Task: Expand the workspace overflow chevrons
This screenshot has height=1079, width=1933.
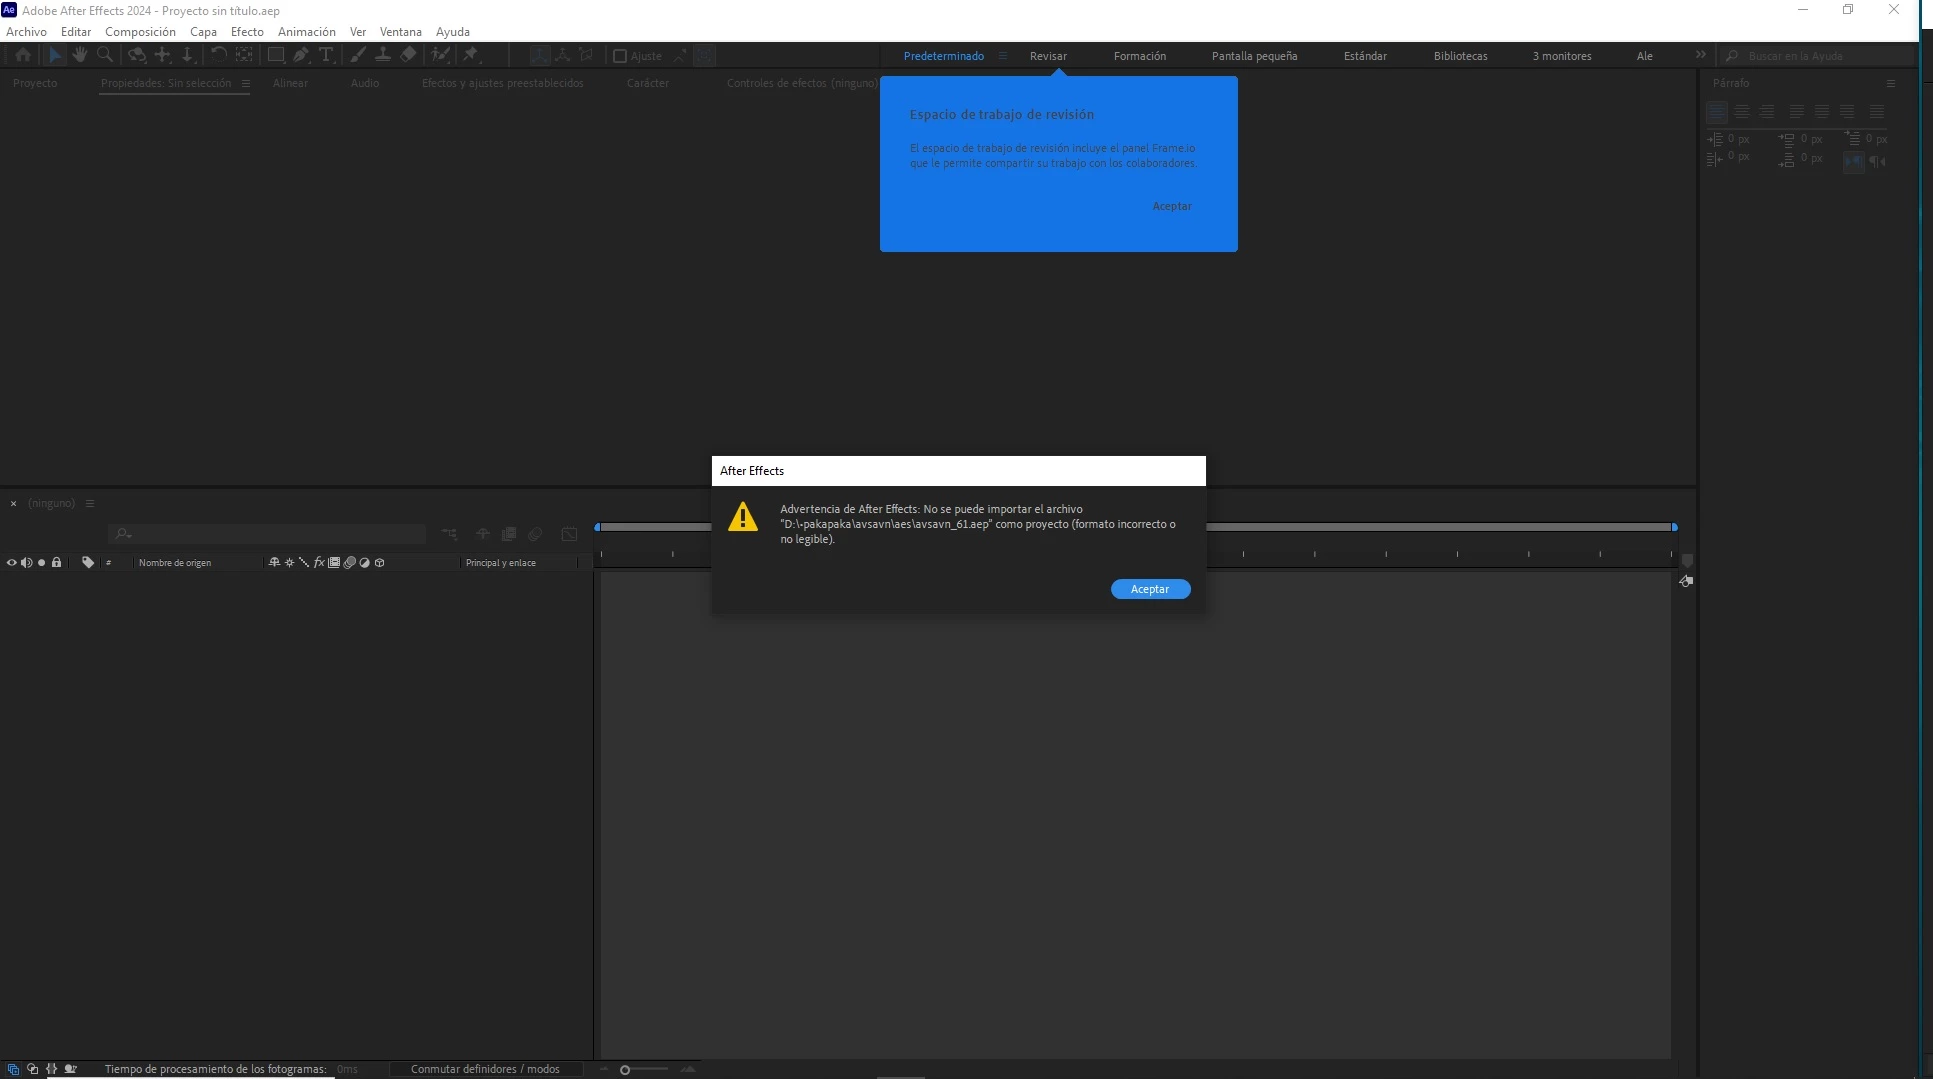Action: point(1700,55)
